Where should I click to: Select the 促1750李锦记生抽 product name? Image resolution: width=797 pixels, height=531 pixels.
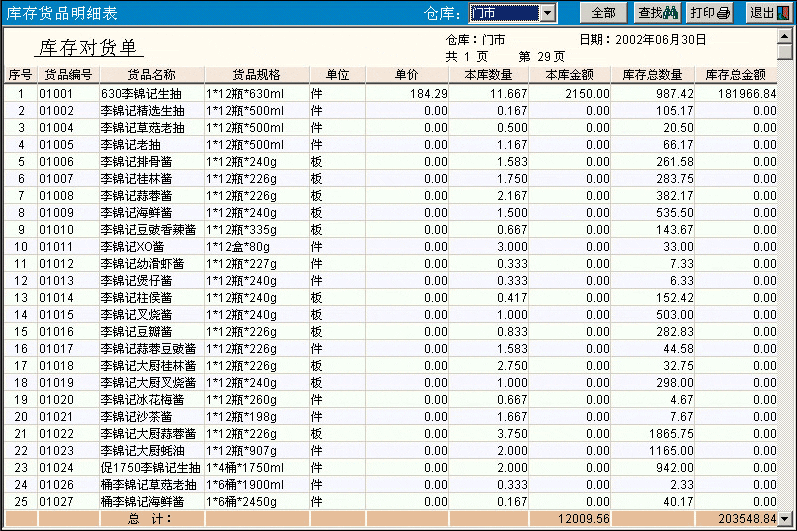(x=150, y=467)
